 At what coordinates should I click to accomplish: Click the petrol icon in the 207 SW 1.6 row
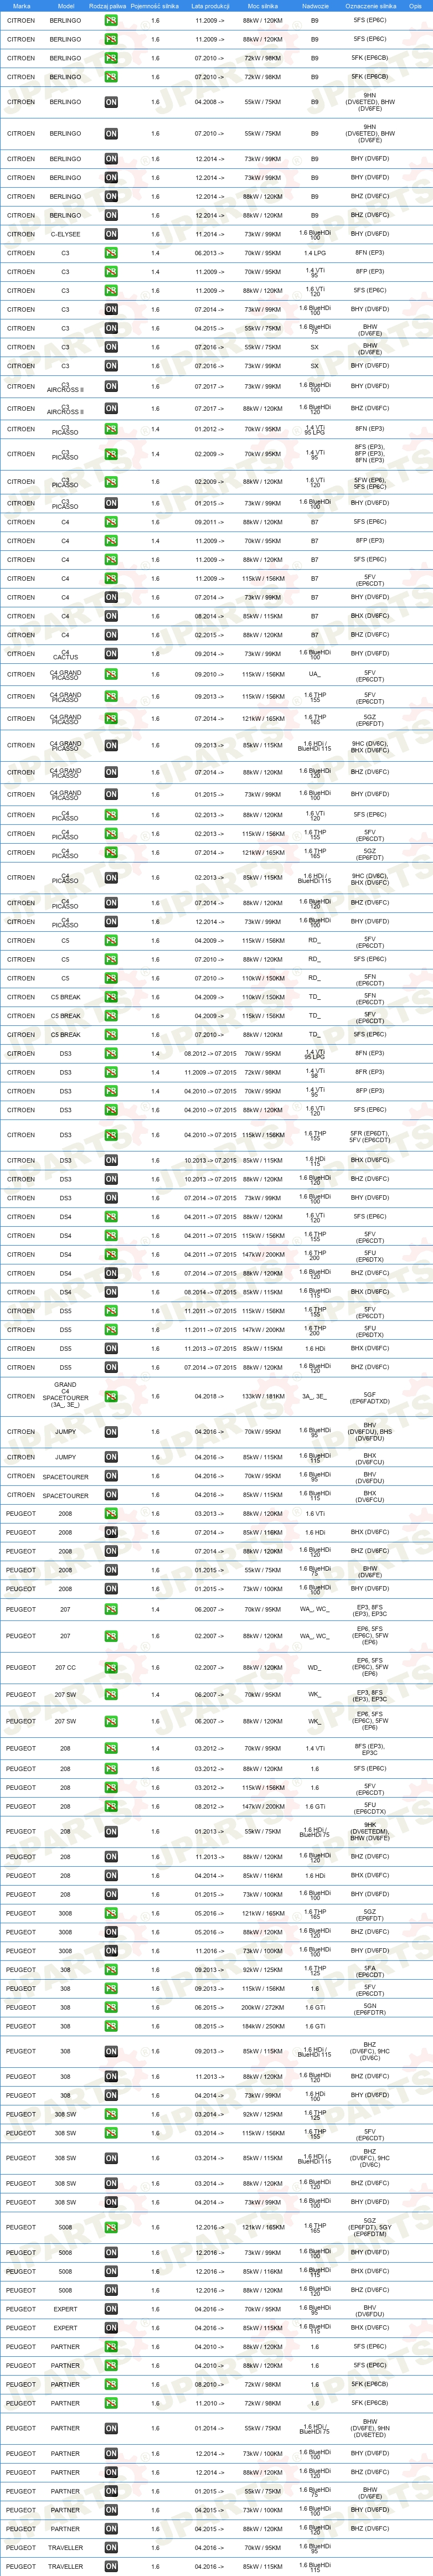pyautogui.click(x=111, y=1722)
